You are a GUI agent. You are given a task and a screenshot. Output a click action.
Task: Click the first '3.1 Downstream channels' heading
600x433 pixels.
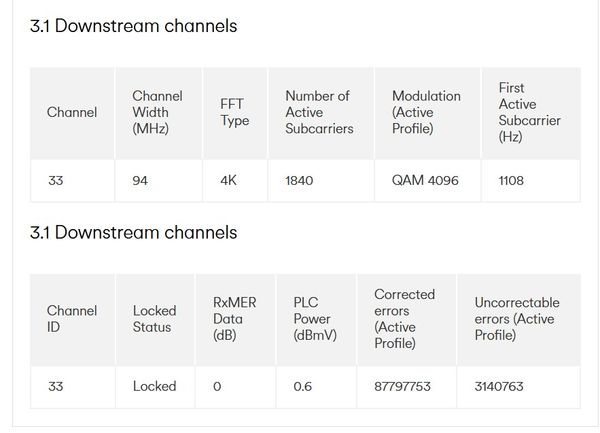[134, 27]
